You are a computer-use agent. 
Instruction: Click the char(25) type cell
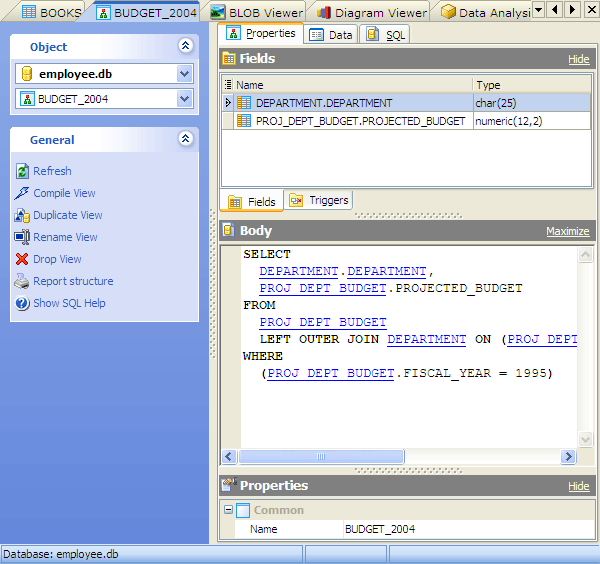pos(532,103)
